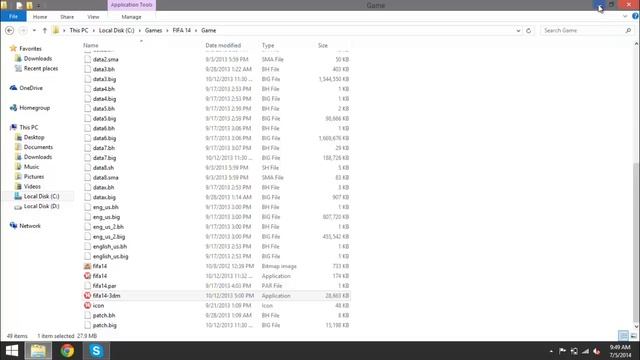Select This PC in the navigation pane
This screenshot has height=360, width=640.
[x=29, y=128]
